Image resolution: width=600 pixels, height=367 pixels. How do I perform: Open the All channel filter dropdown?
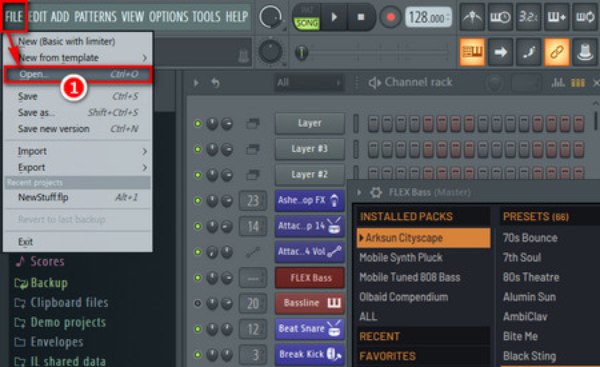pyautogui.click(x=308, y=83)
